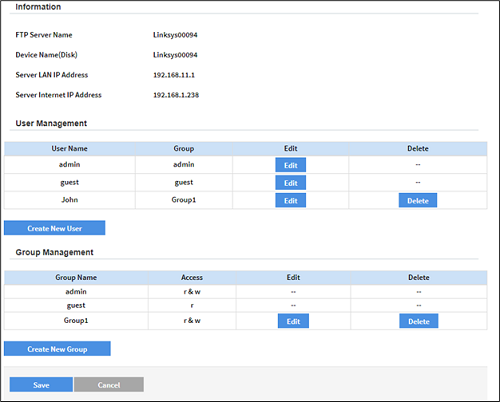Image resolution: width=500 pixels, height=402 pixels.
Task: Click the FTP Server Name value Linksys00094
Action: [175, 35]
